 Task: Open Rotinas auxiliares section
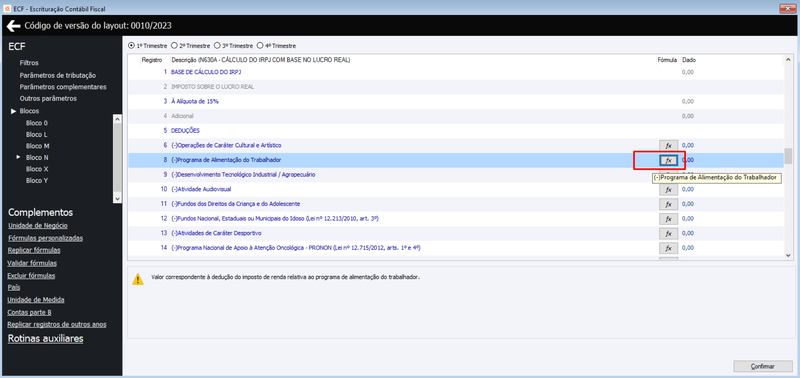pos(46,339)
